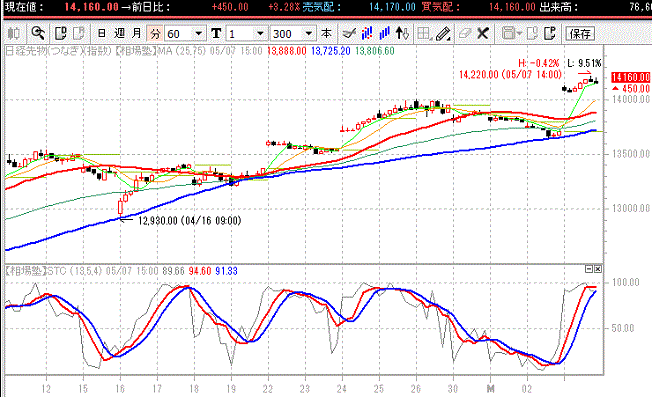Select the pencil drawing tool
Image resolution: width=652 pixels, height=397 pixels.
[443, 34]
